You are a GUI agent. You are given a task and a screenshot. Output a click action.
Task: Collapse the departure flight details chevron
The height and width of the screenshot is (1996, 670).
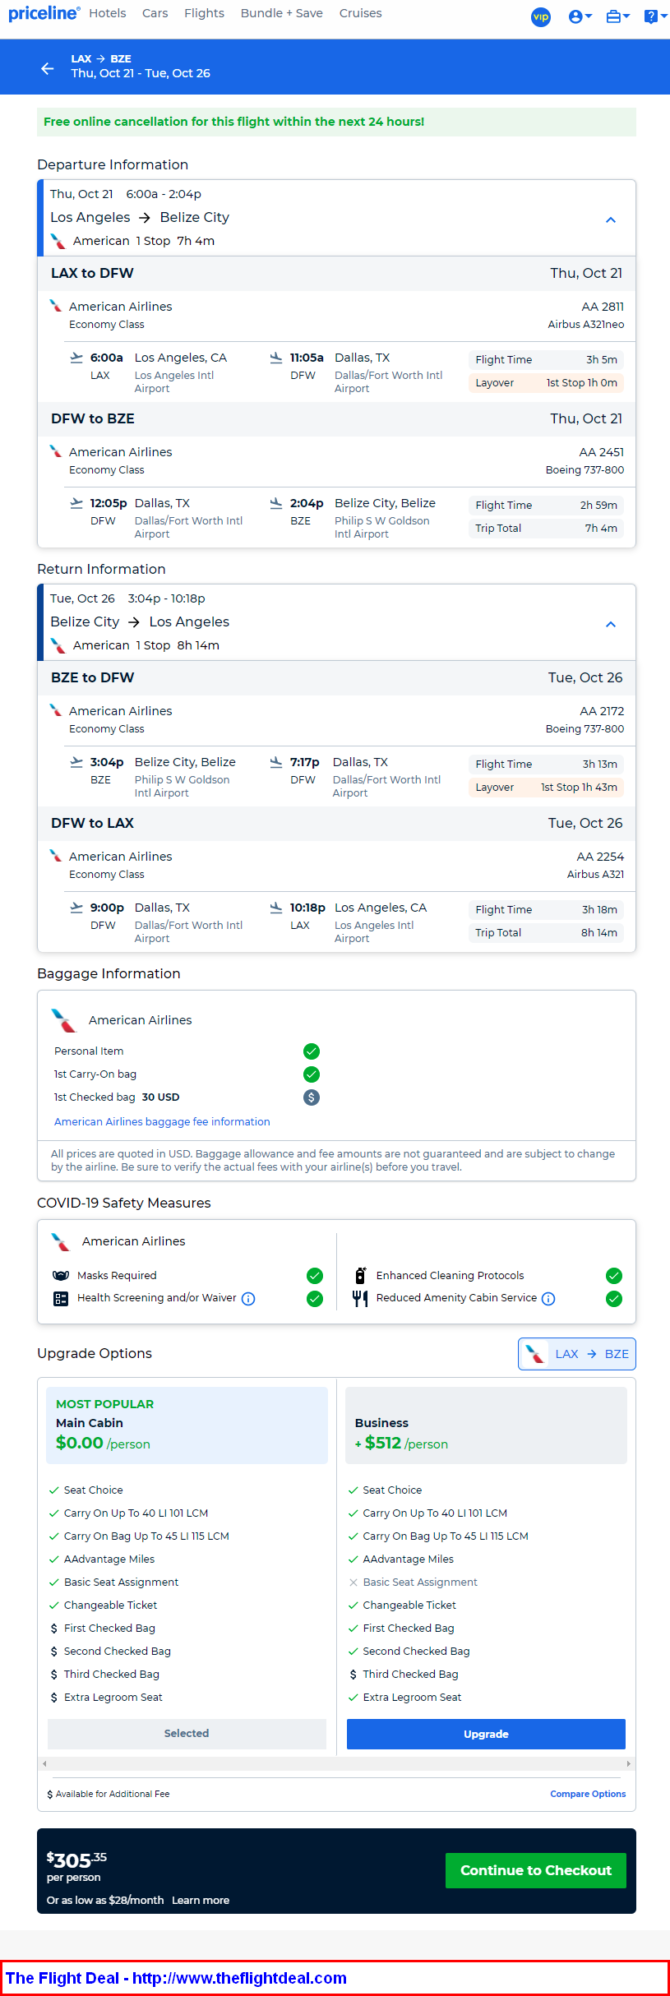coord(611,220)
